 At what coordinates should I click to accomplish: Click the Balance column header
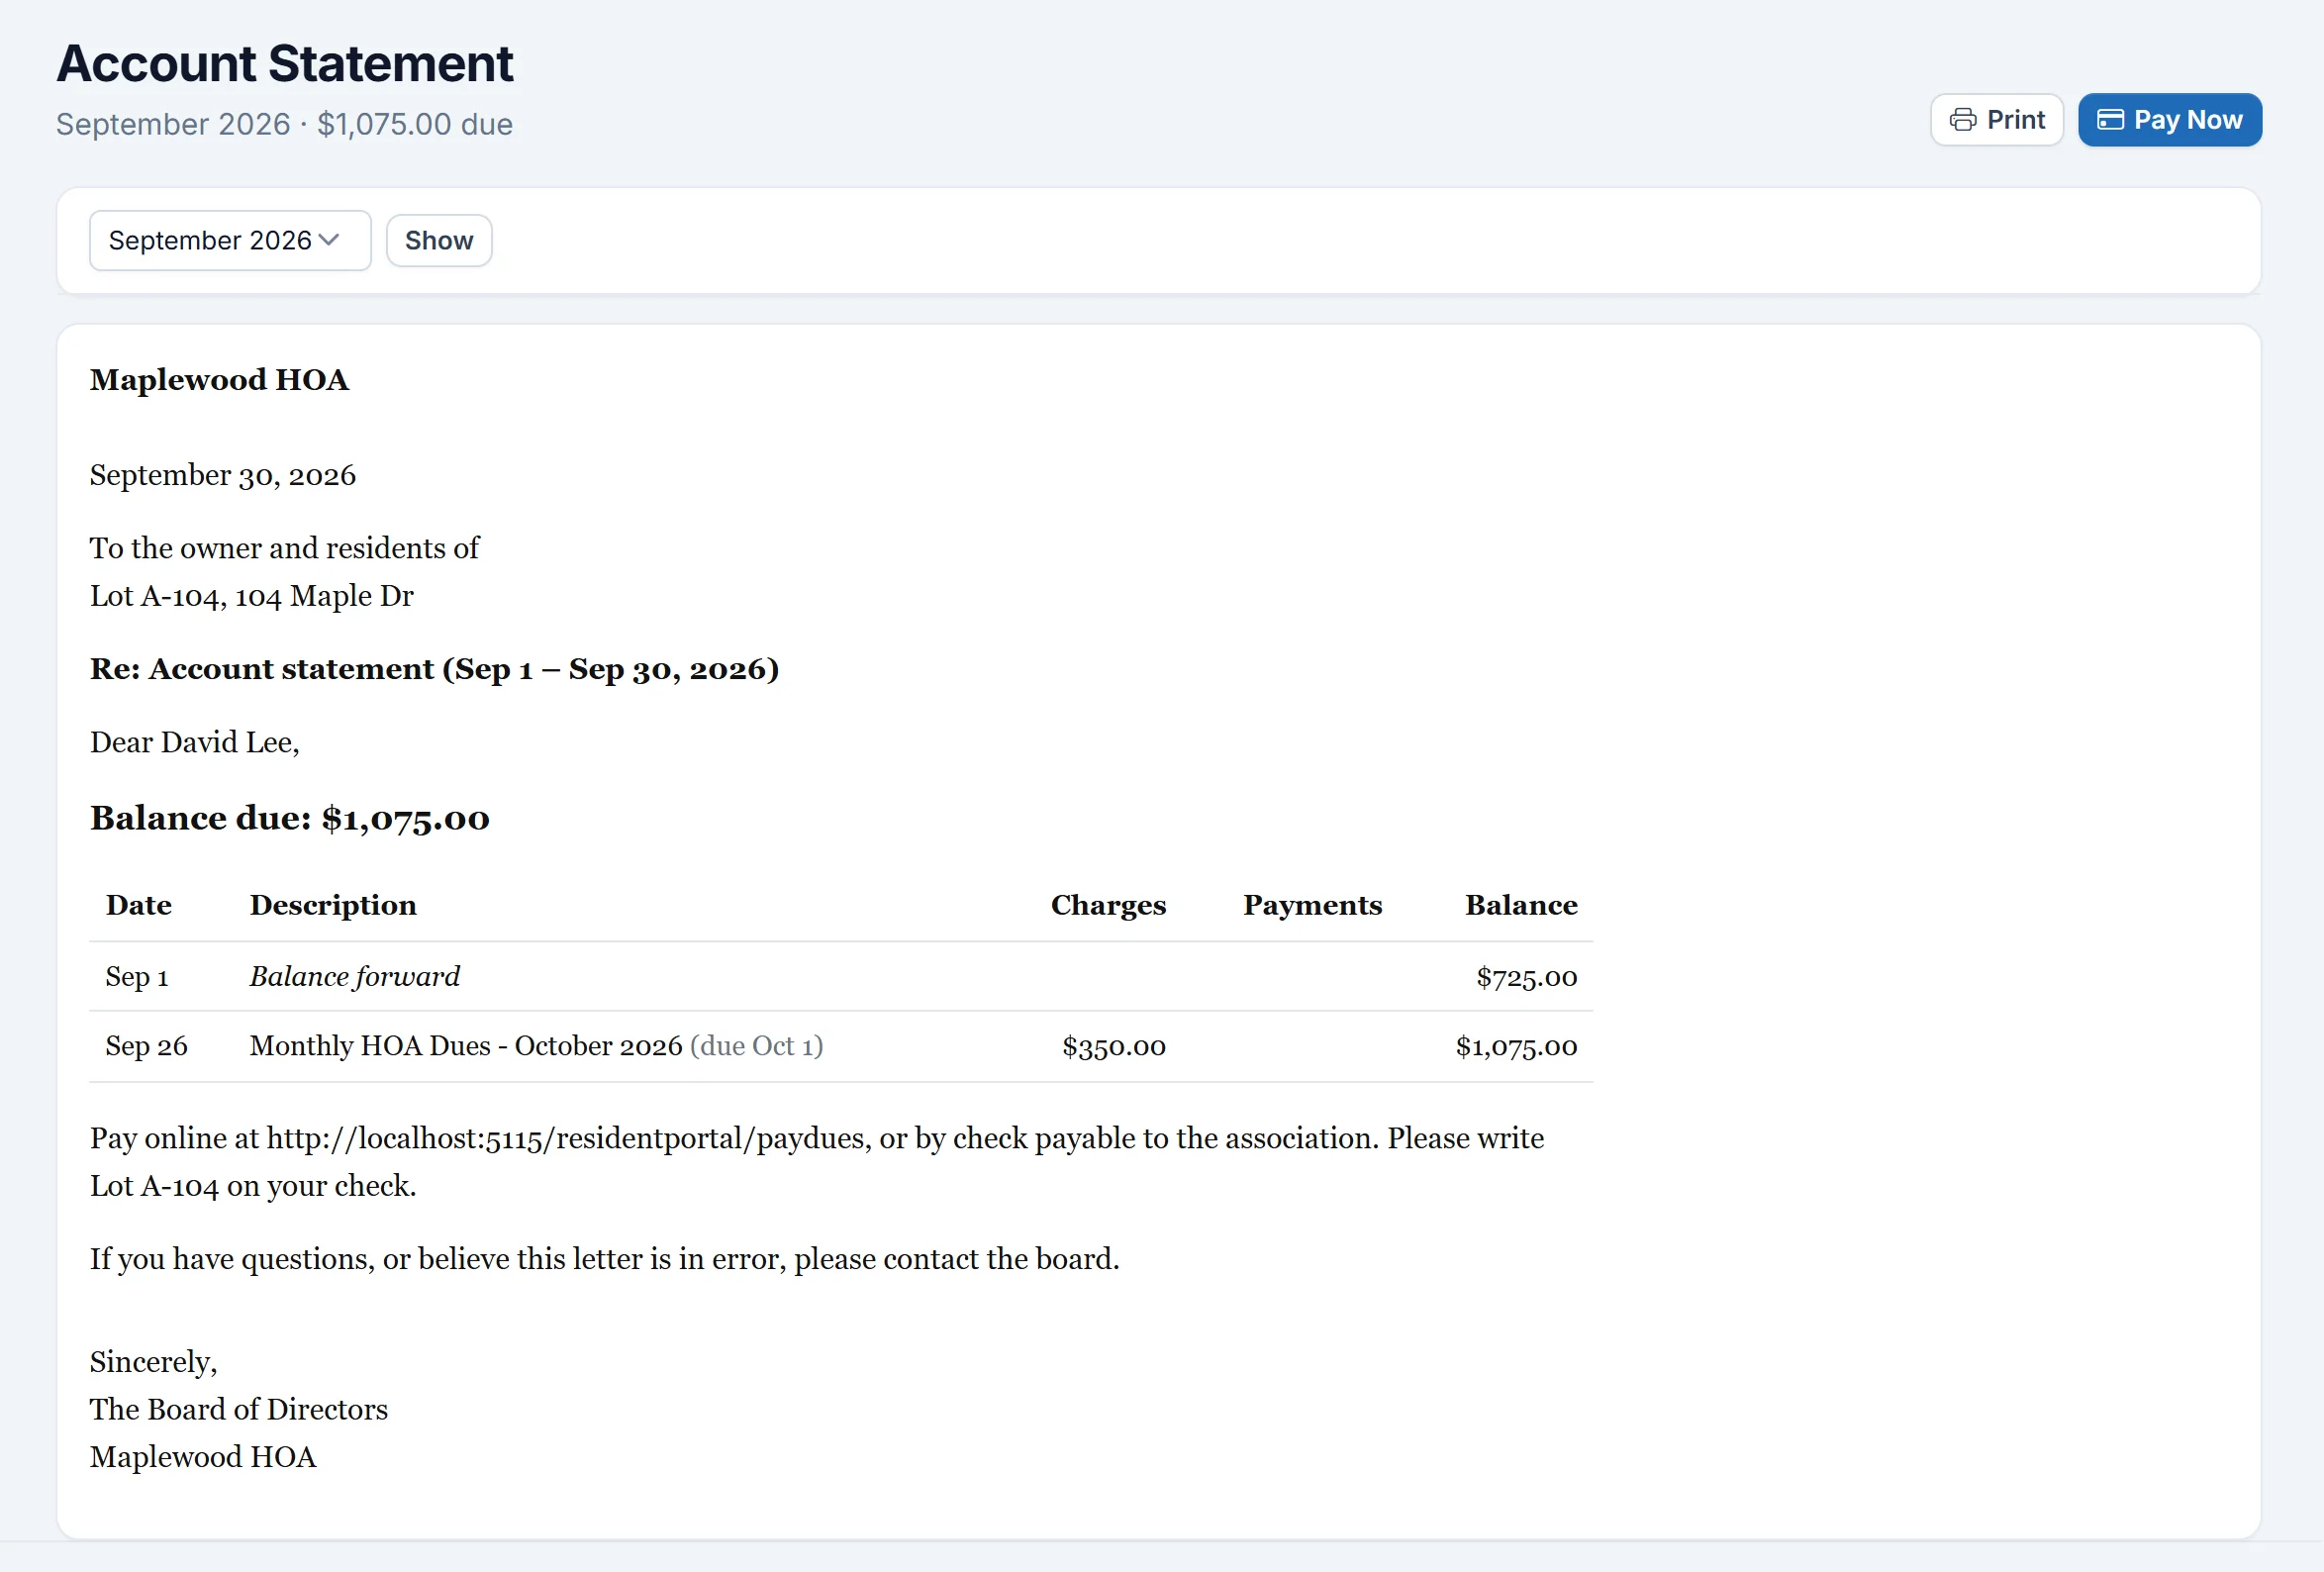pyautogui.click(x=1521, y=905)
